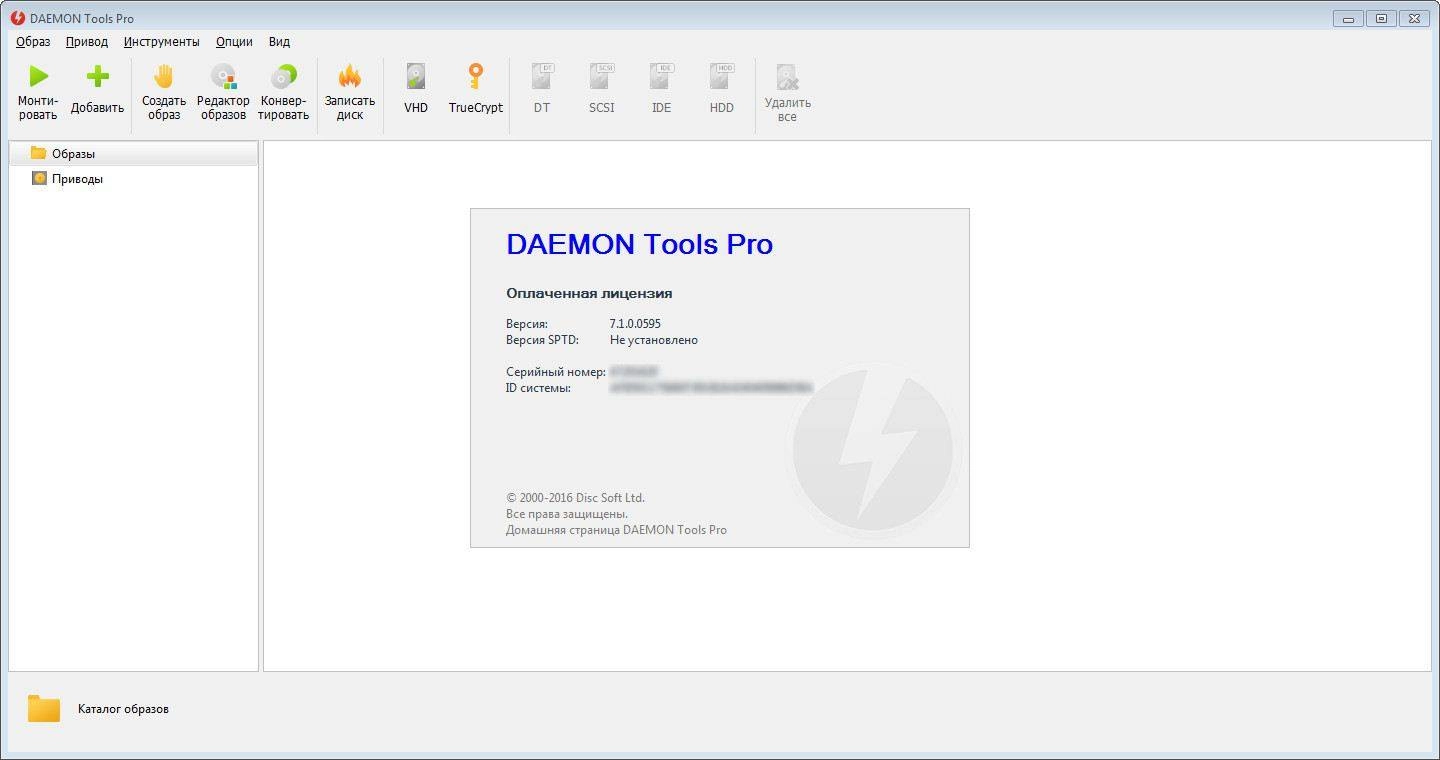Click the Каталог образов folder icon

(x=44, y=709)
